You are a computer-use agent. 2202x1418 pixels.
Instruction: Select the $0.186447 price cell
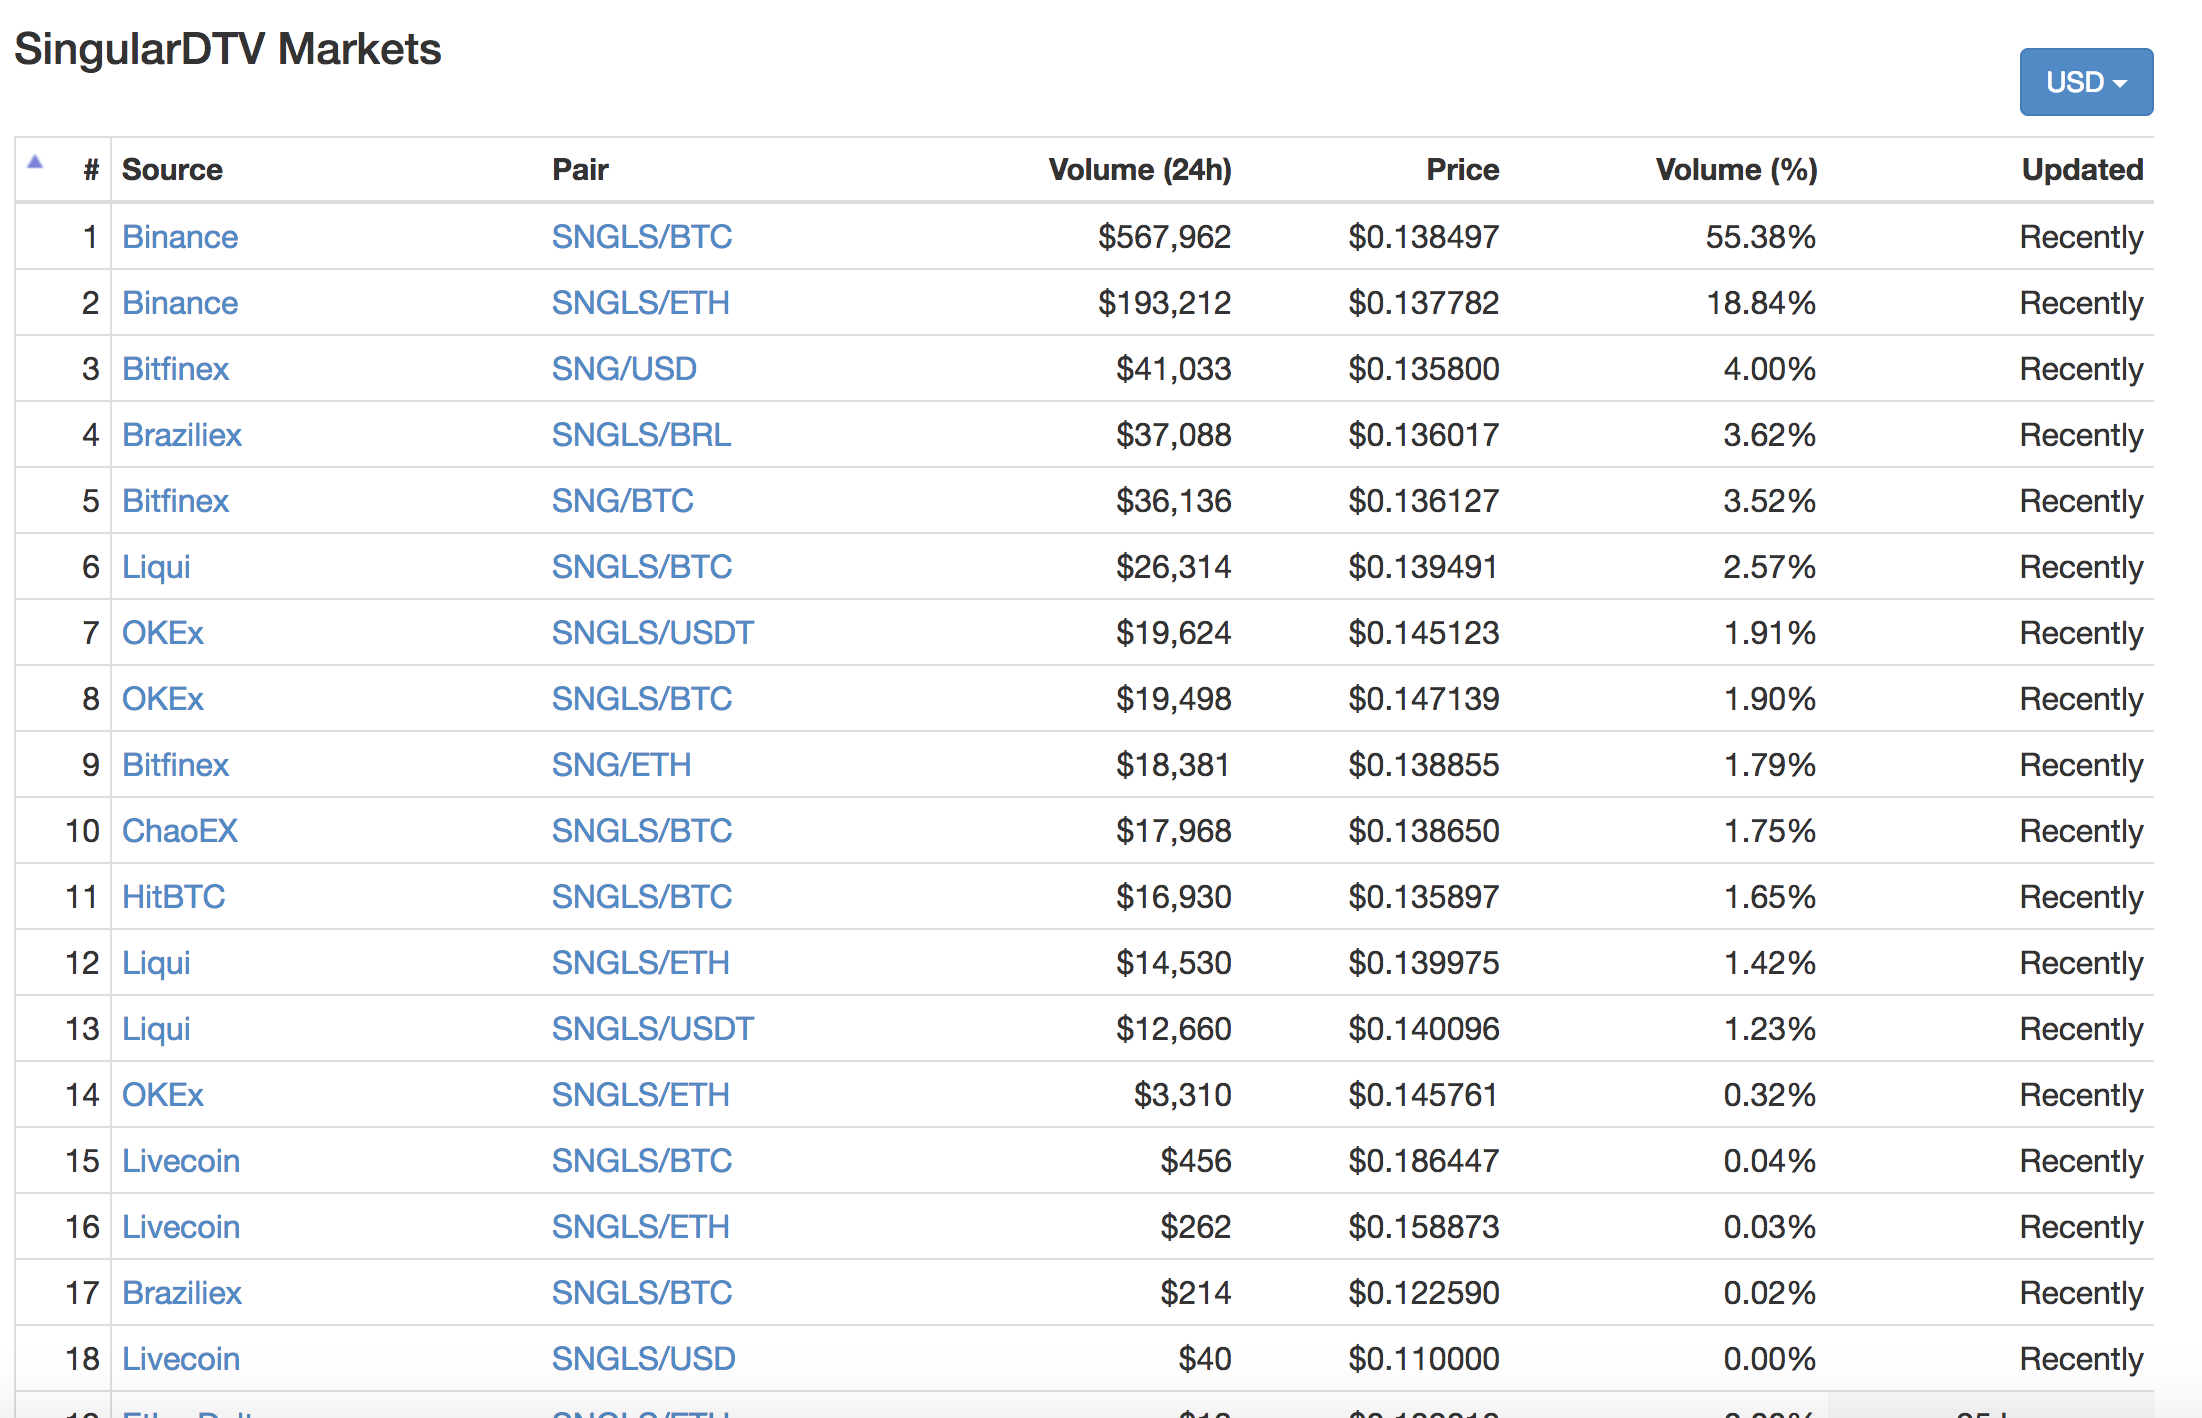[x=1423, y=1161]
